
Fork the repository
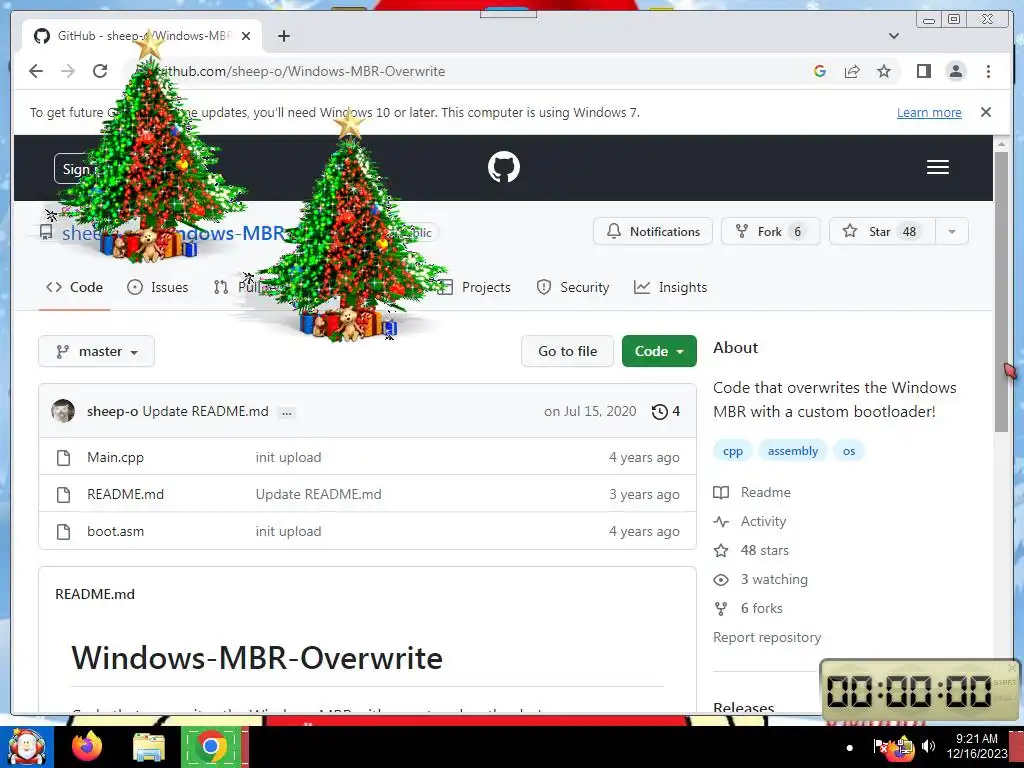click(770, 231)
